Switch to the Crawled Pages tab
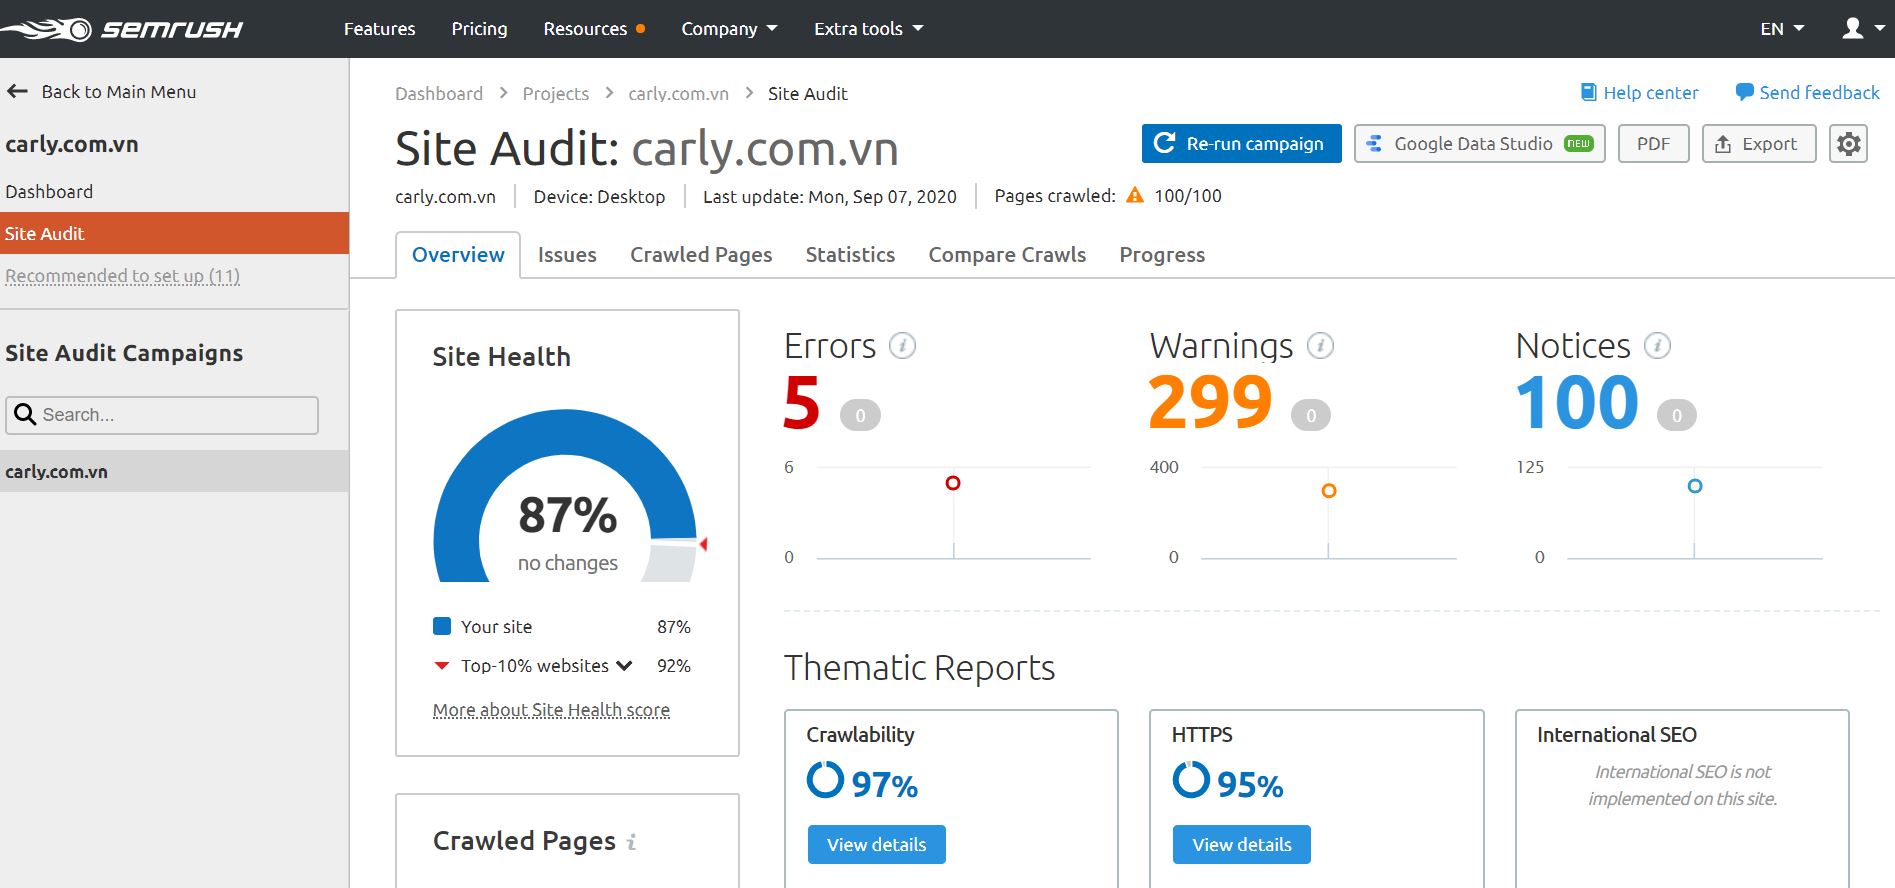Image resolution: width=1895 pixels, height=888 pixels. (x=701, y=255)
